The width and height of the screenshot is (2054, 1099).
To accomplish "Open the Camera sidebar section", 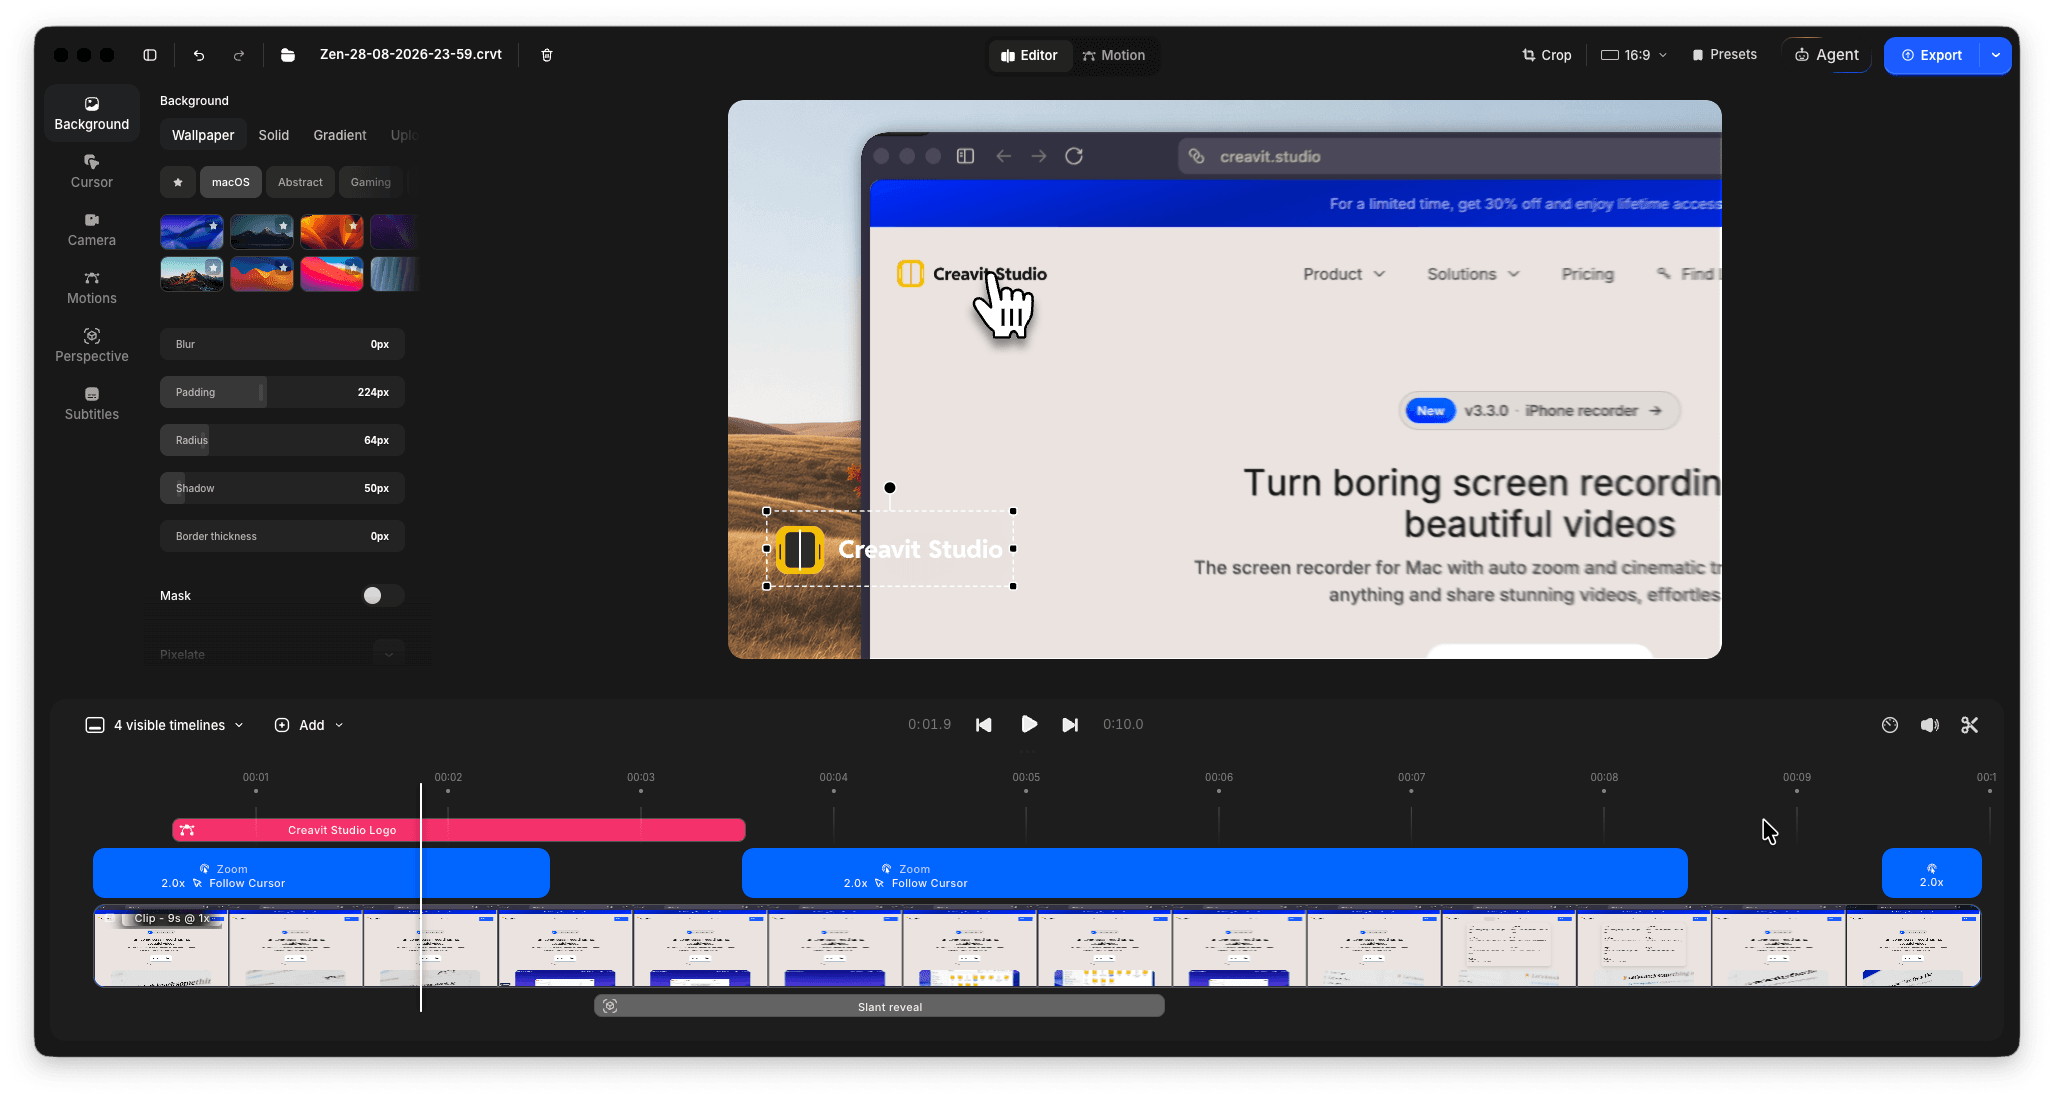I will [92, 230].
